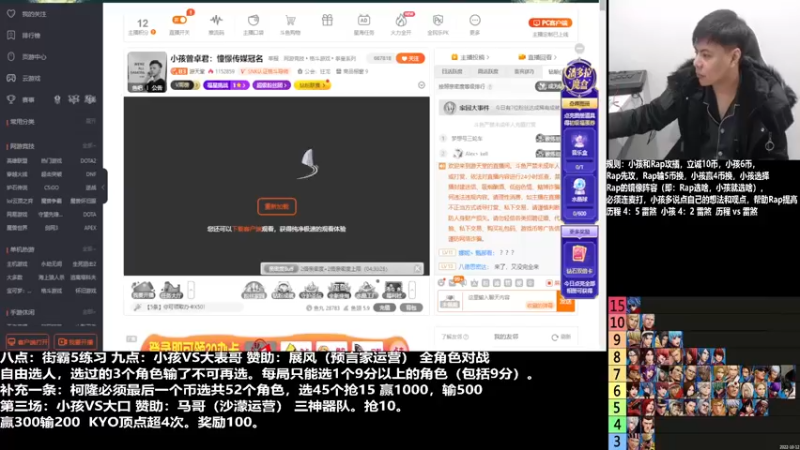Select CS:GO in sidebar categories
The width and height of the screenshot is (800, 450).
[51, 188]
